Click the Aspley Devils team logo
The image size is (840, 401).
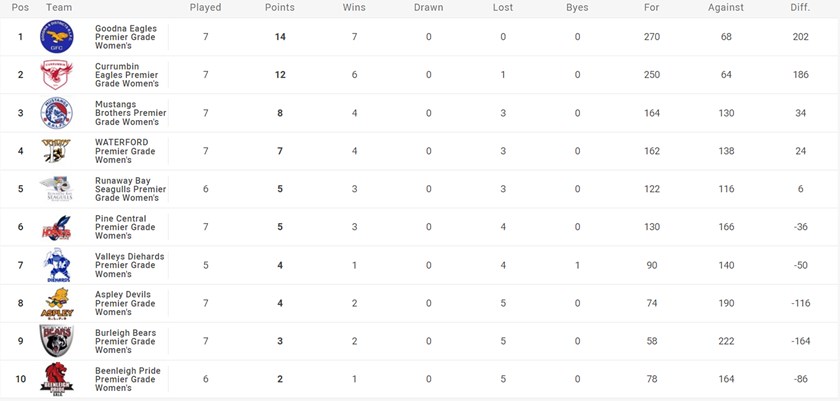point(56,303)
